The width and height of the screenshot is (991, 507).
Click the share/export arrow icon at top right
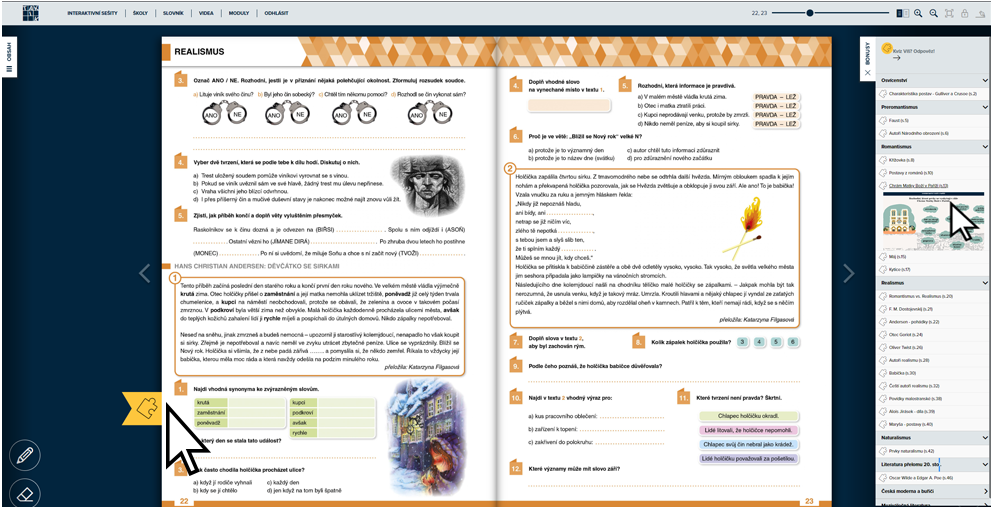[980, 13]
